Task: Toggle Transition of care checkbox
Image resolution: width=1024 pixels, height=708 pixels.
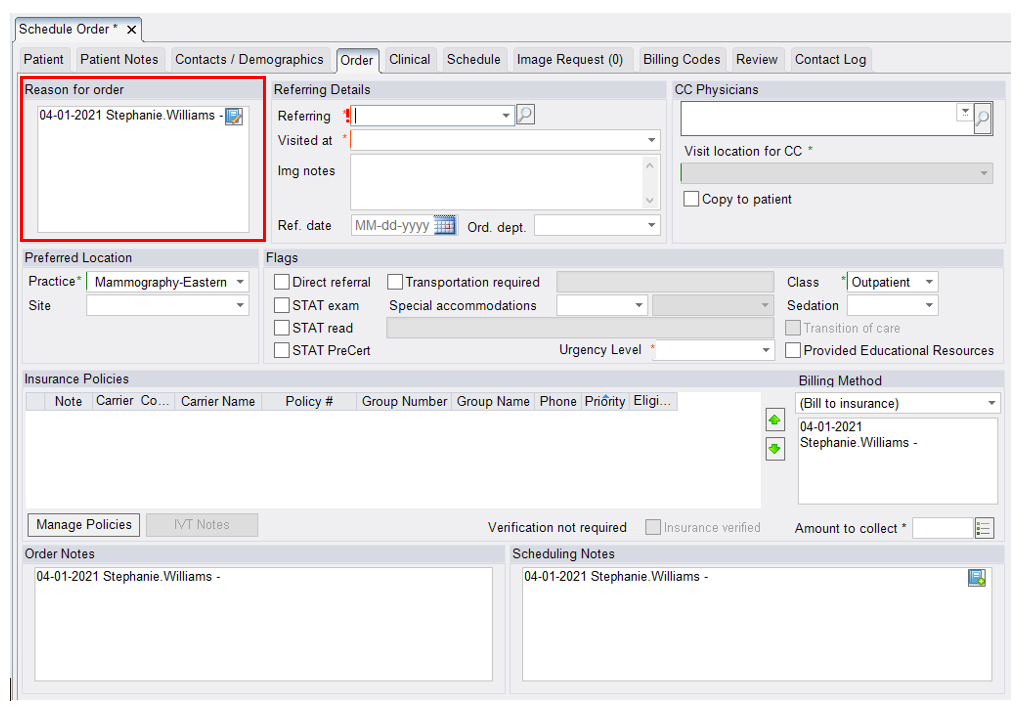Action: click(x=793, y=328)
